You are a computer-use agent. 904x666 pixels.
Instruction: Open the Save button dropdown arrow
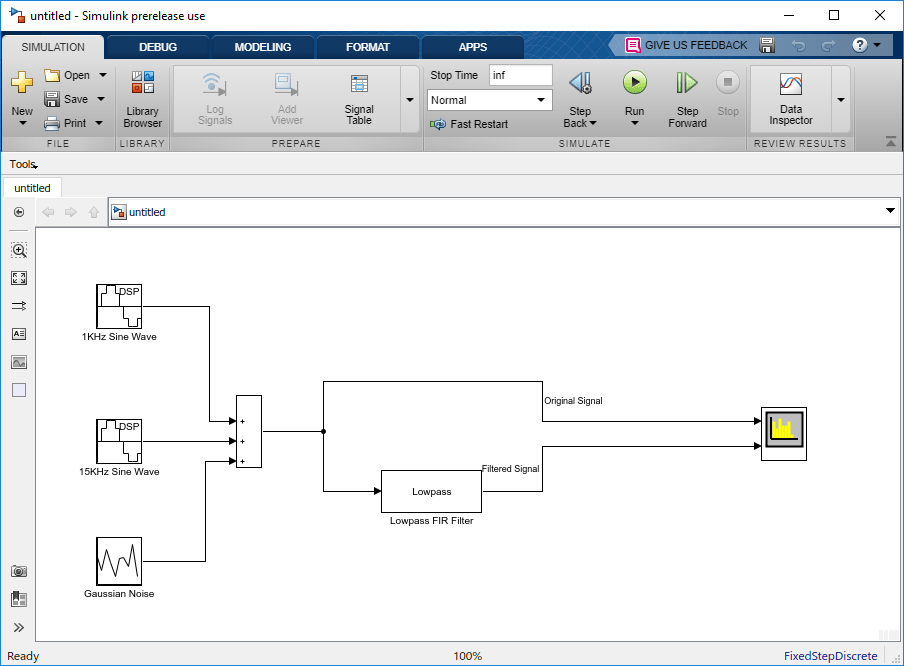click(101, 99)
